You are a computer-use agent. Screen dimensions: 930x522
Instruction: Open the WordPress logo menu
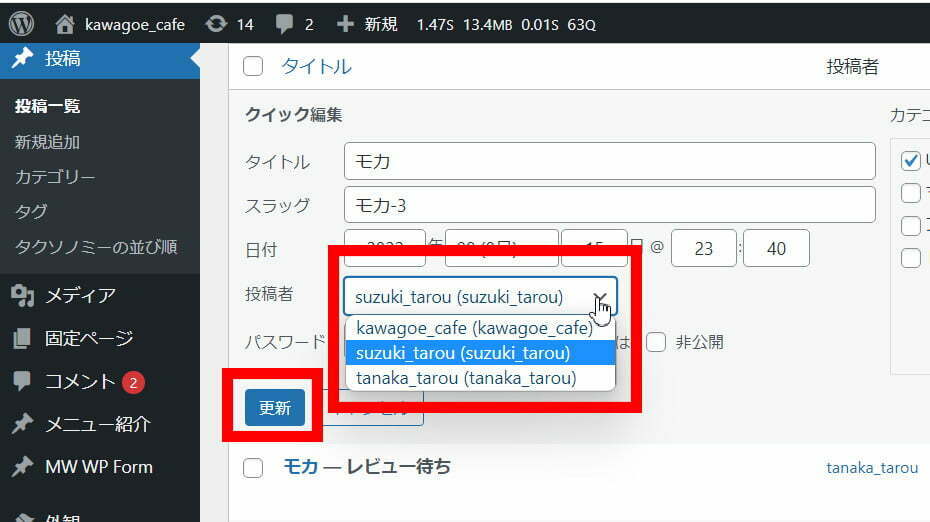(21, 24)
